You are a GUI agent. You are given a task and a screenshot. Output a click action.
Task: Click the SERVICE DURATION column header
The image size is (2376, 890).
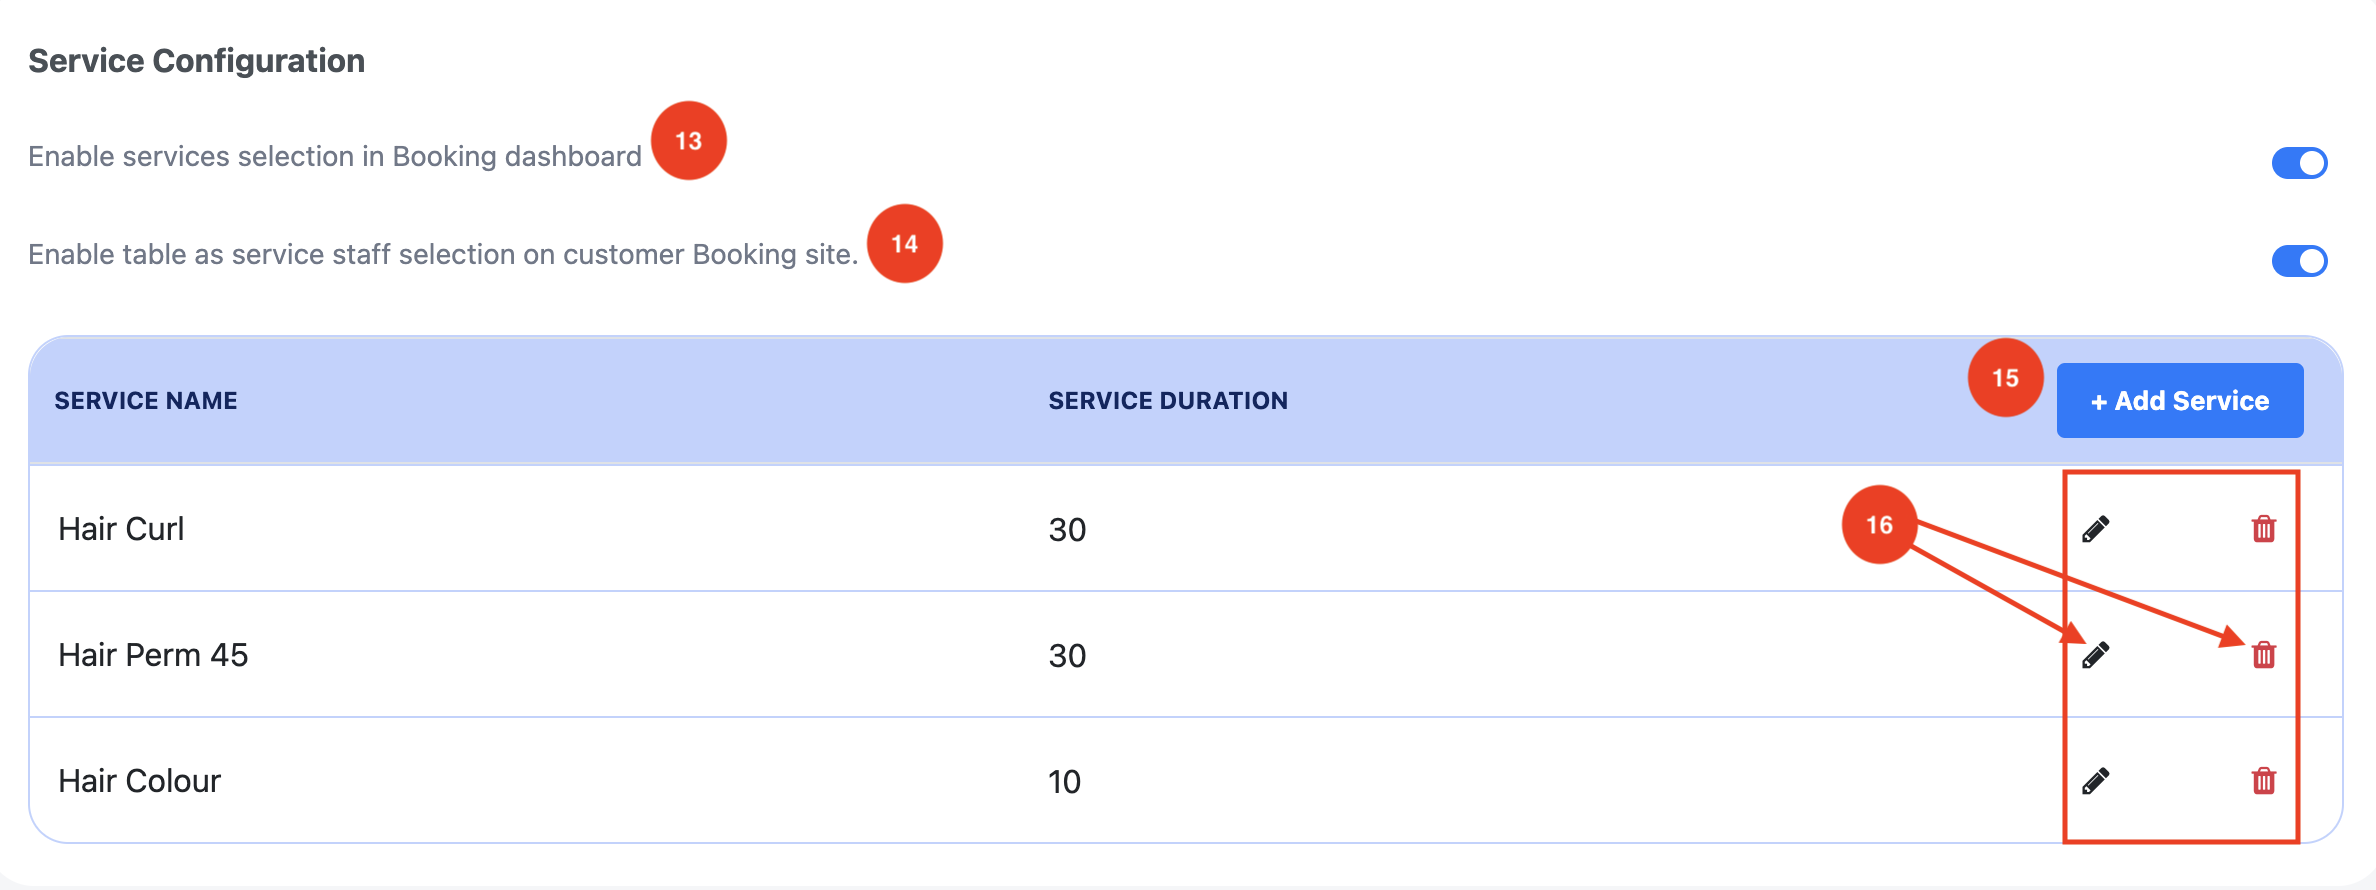click(x=1168, y=401)
